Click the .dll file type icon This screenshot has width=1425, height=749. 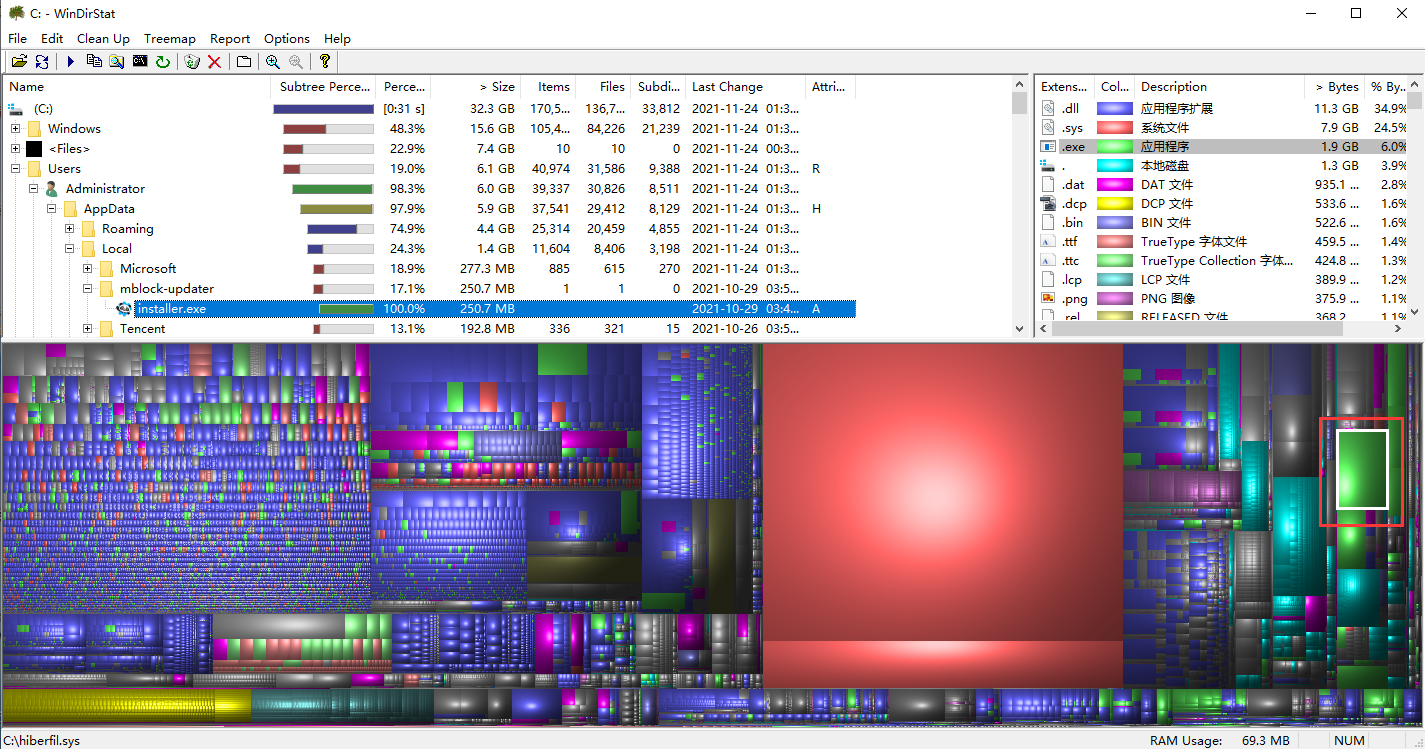pyautogui.click(x=1048, y=108)
